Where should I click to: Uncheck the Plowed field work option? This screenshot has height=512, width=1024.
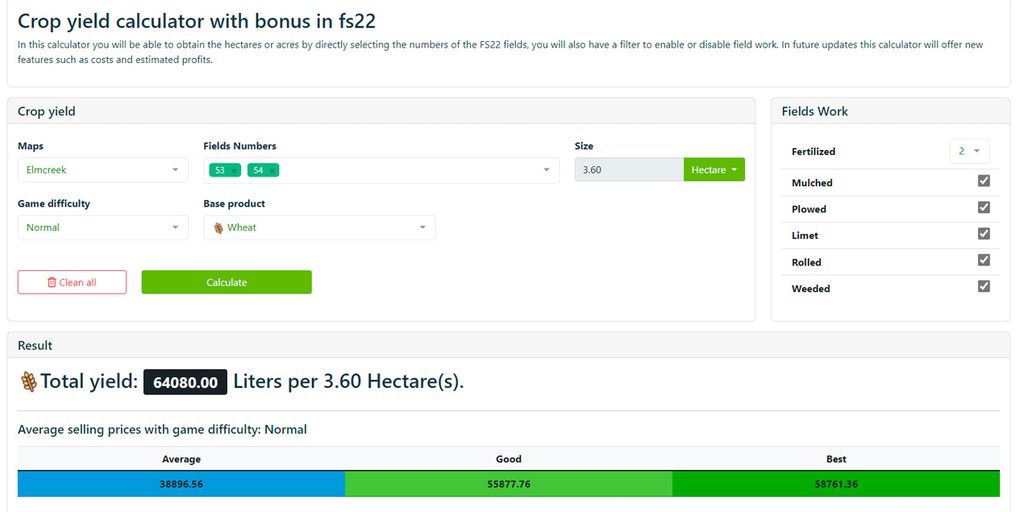click(x=984, y=208)
